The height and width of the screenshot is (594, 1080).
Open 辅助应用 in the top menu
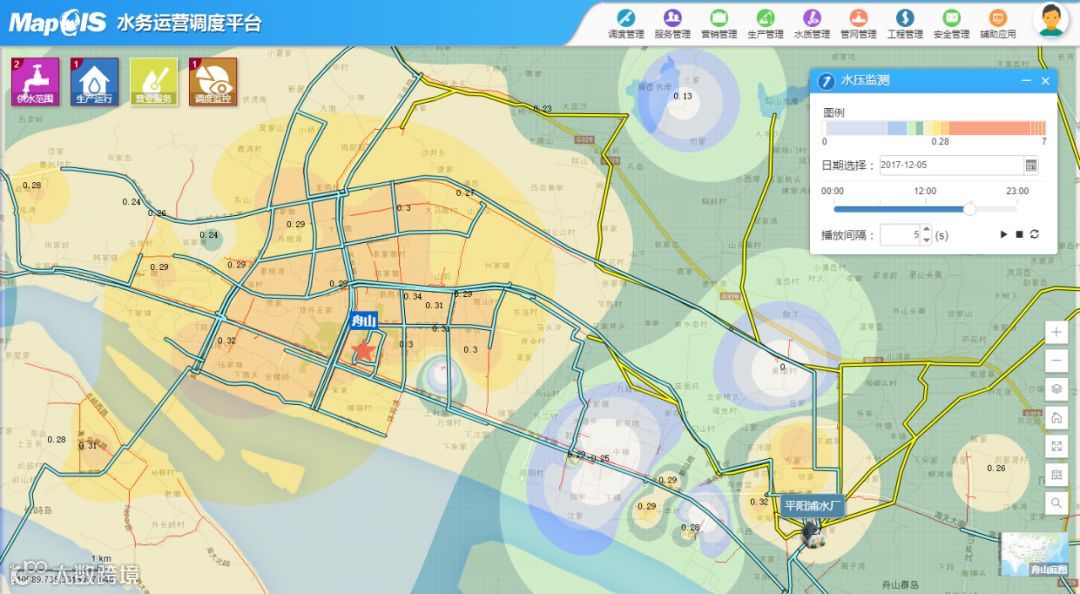(x=998, y=23)
